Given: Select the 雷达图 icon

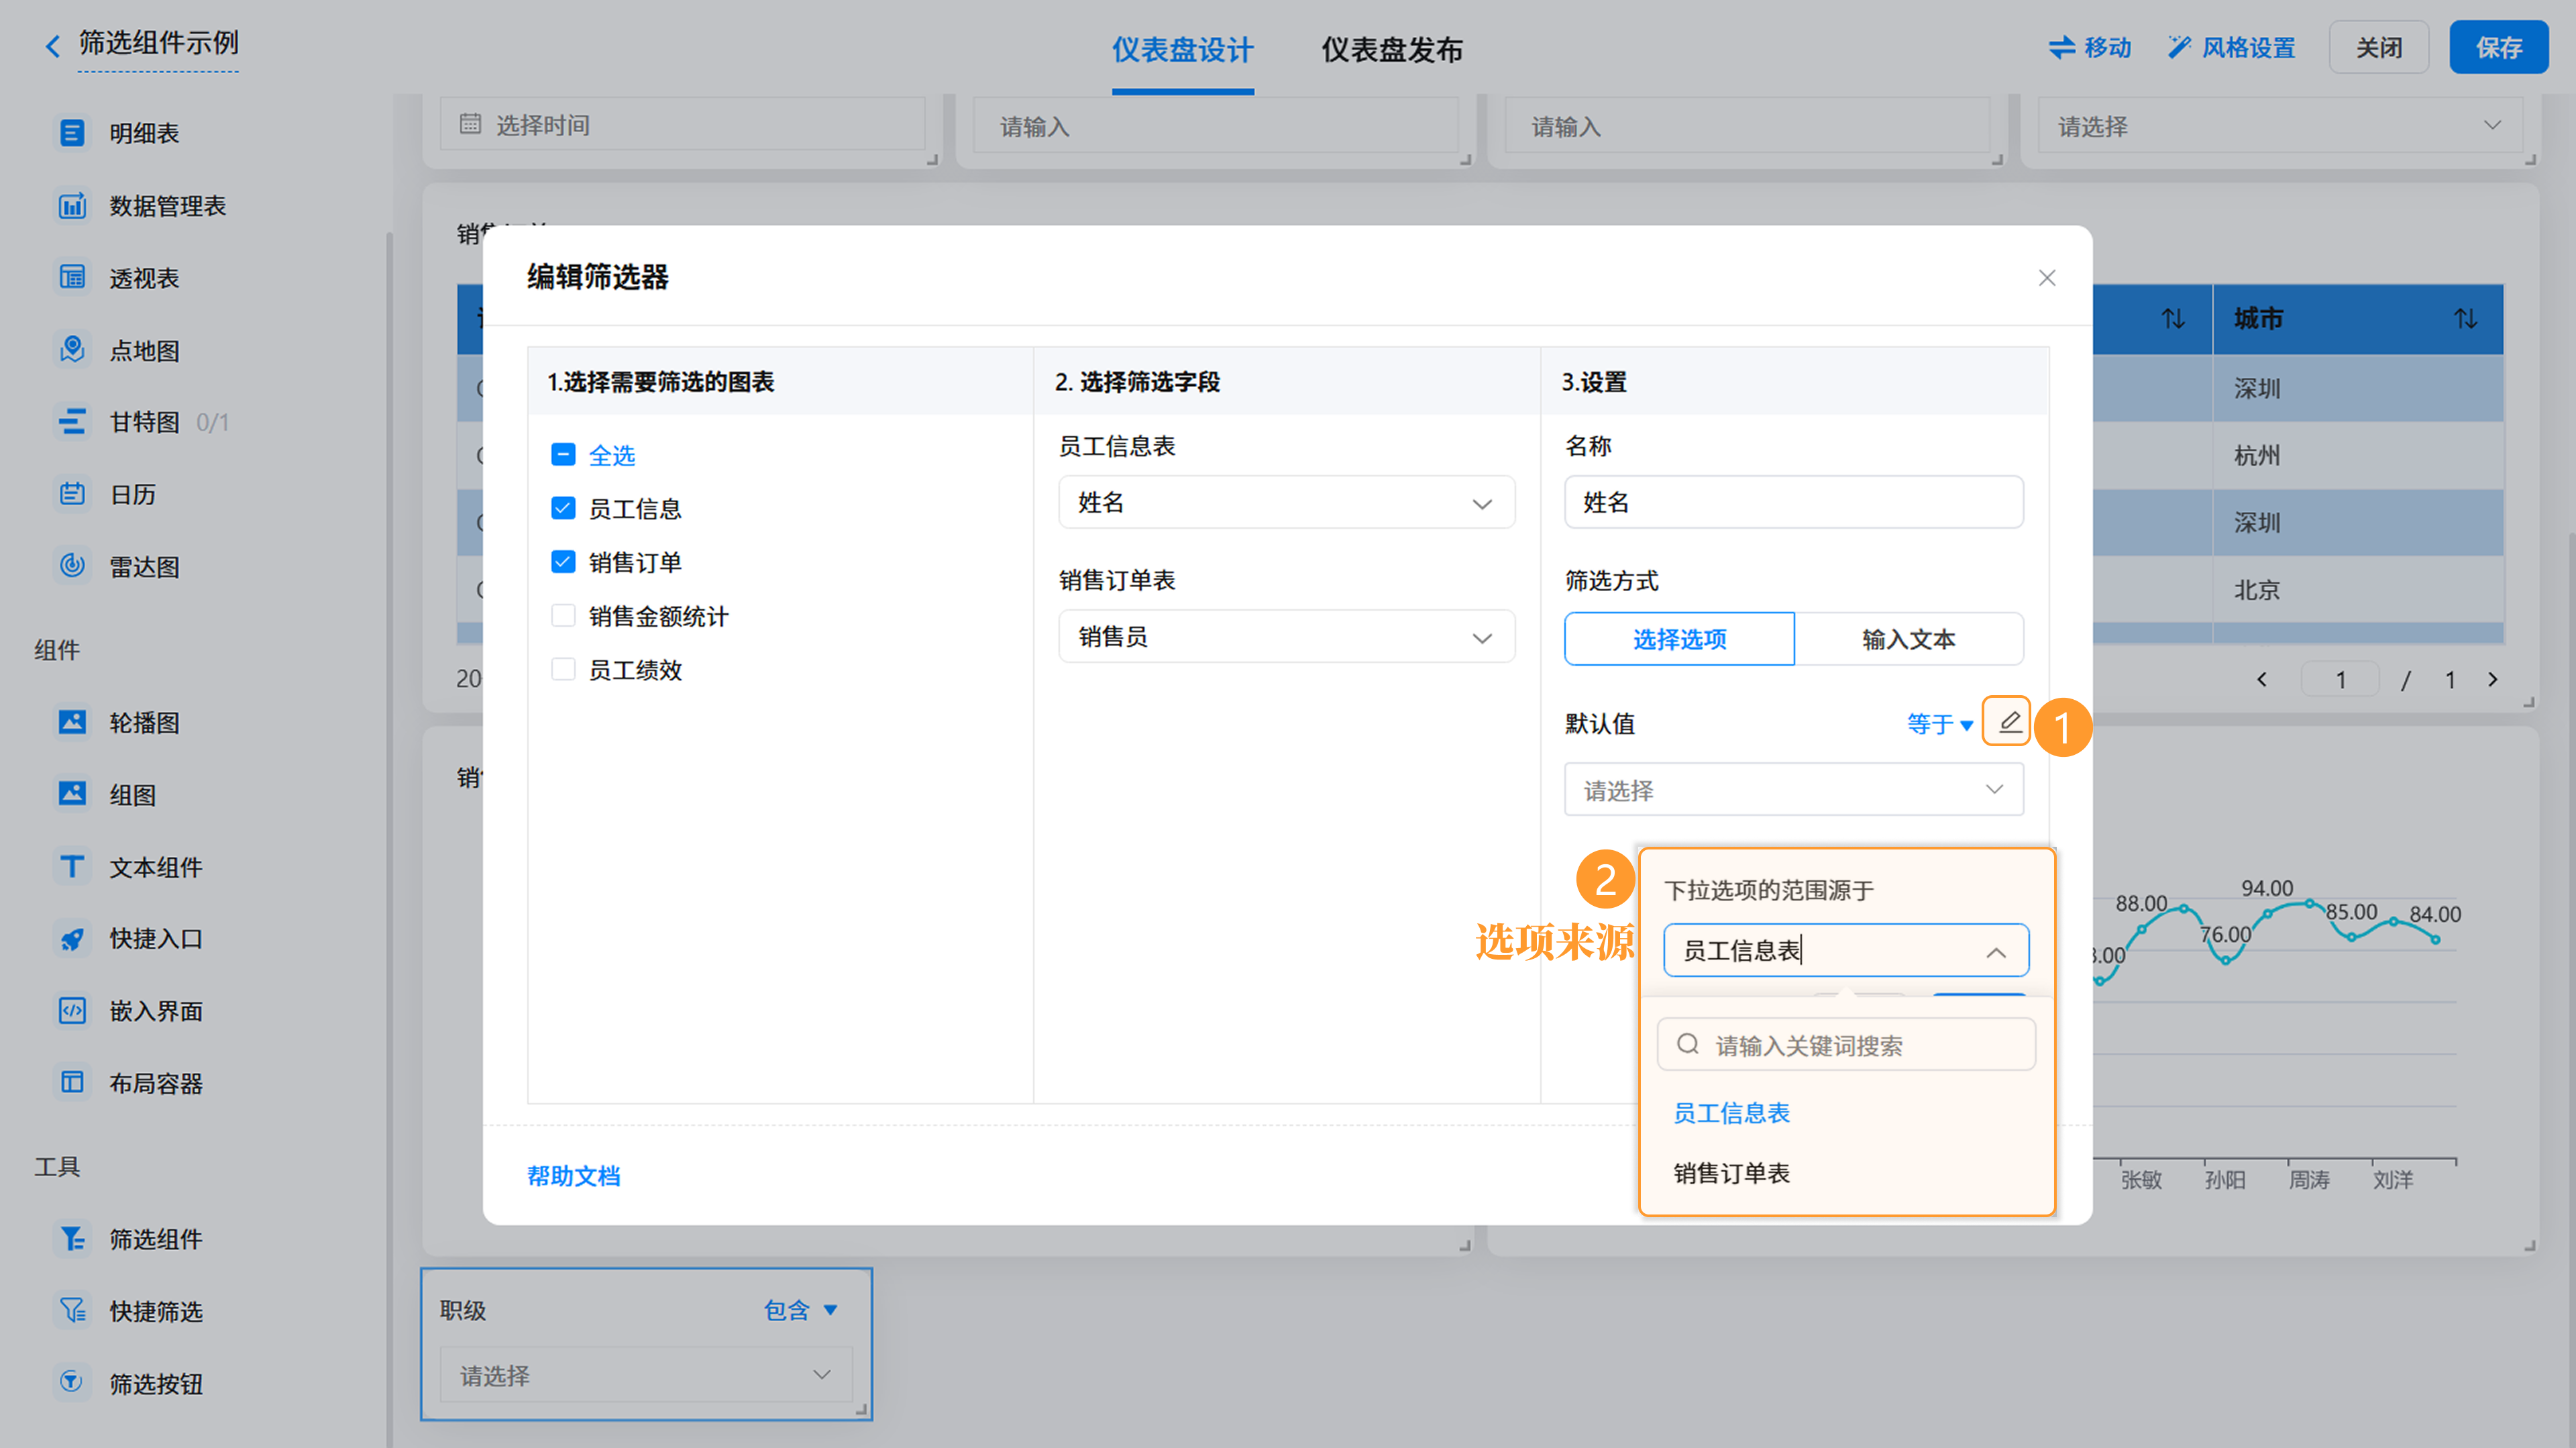Looking at the screenshot, I should (x=72, y=566).
